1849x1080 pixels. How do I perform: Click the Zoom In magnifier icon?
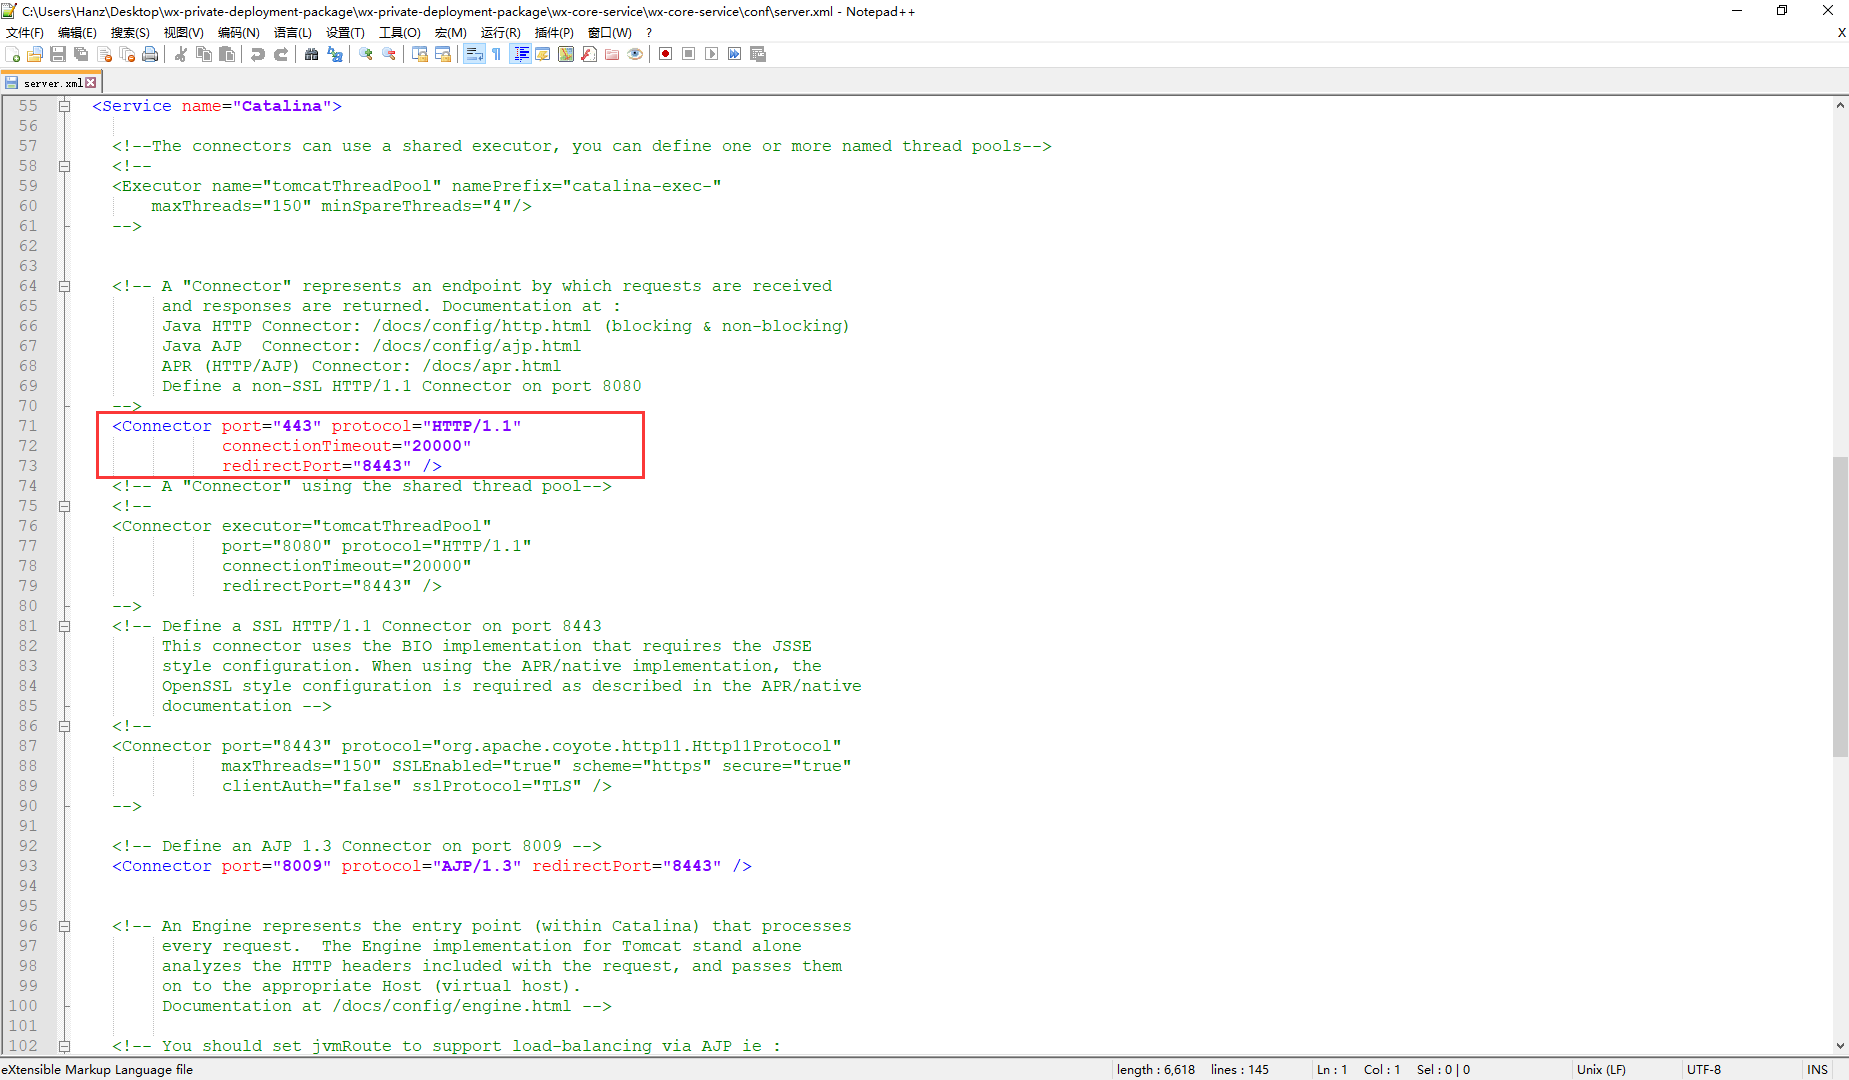coord(366,54)
